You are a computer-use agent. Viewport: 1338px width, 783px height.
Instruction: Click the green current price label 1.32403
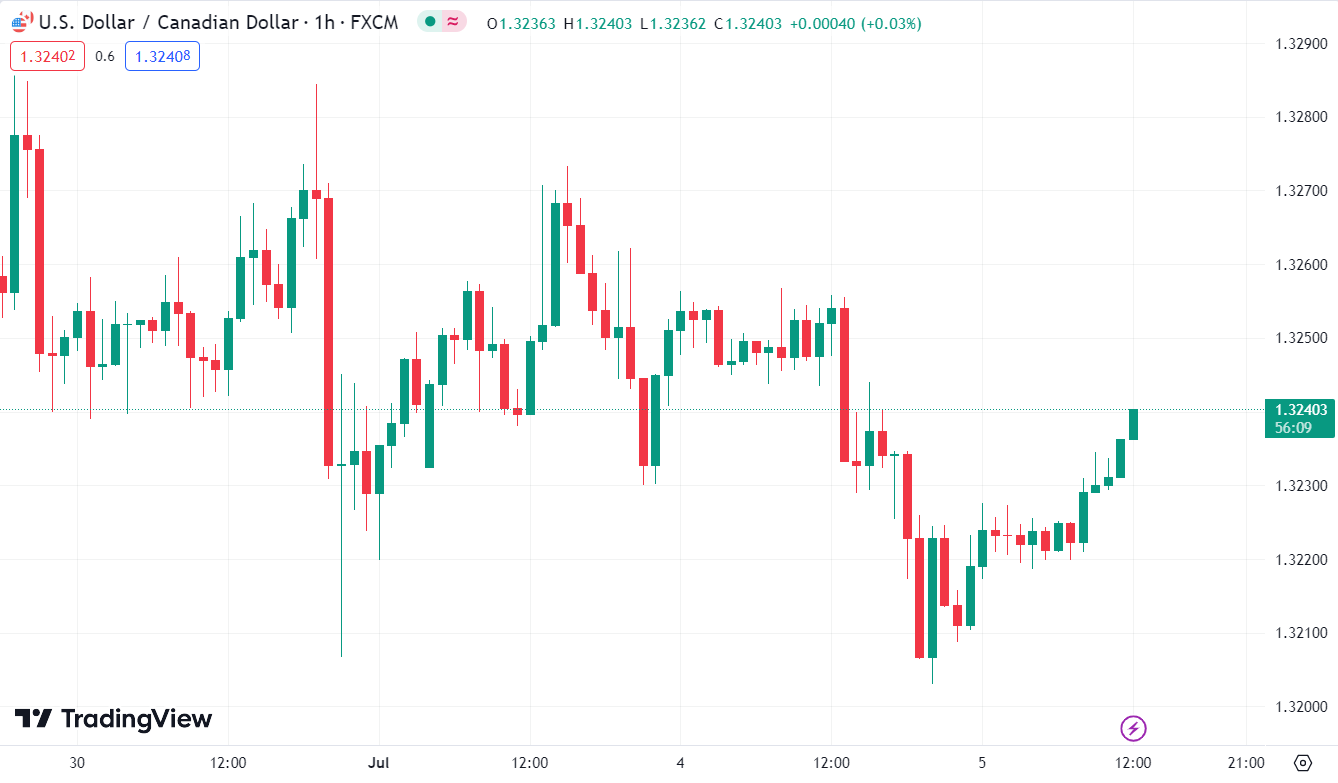1301,409
